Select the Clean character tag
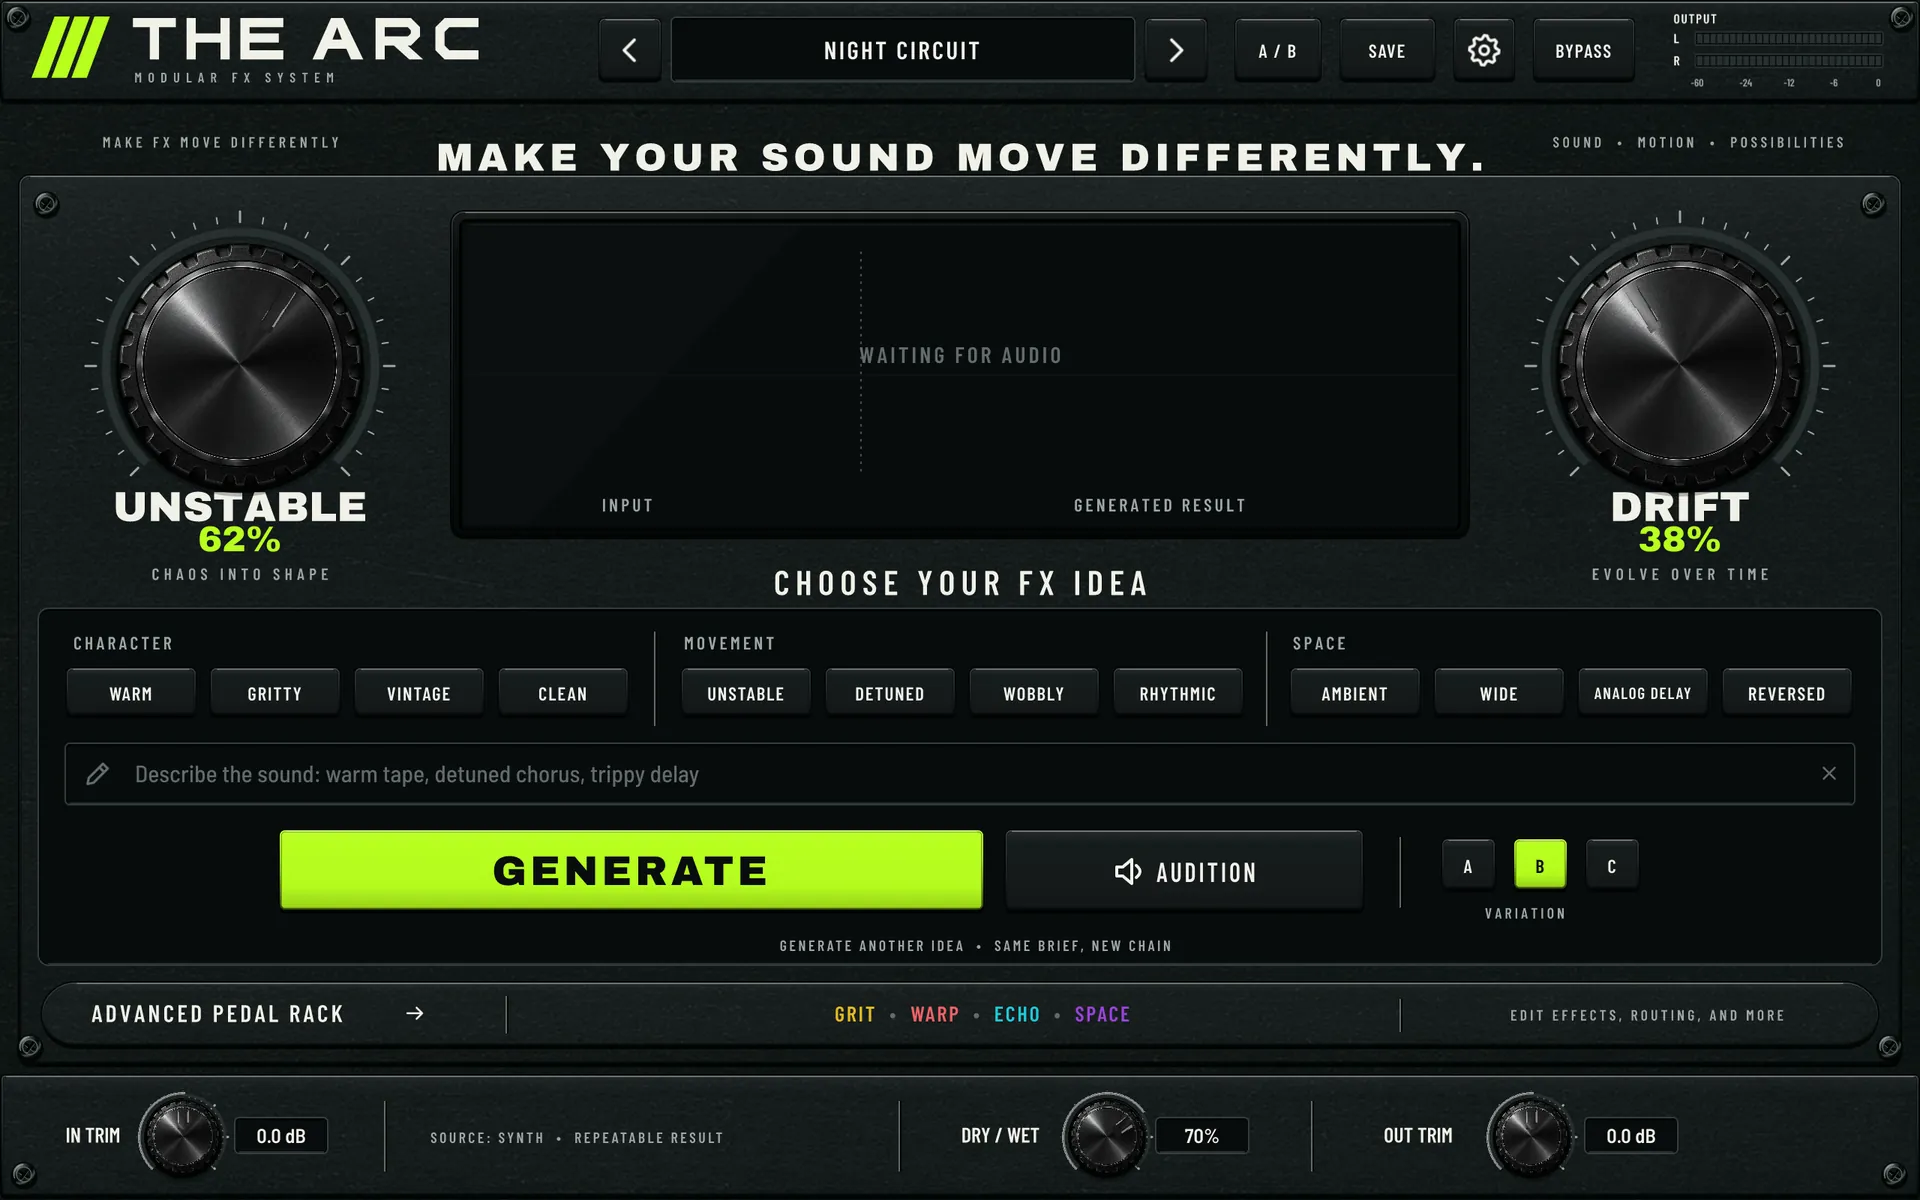The image size is (1920, 1200). (x=563, y=693)
